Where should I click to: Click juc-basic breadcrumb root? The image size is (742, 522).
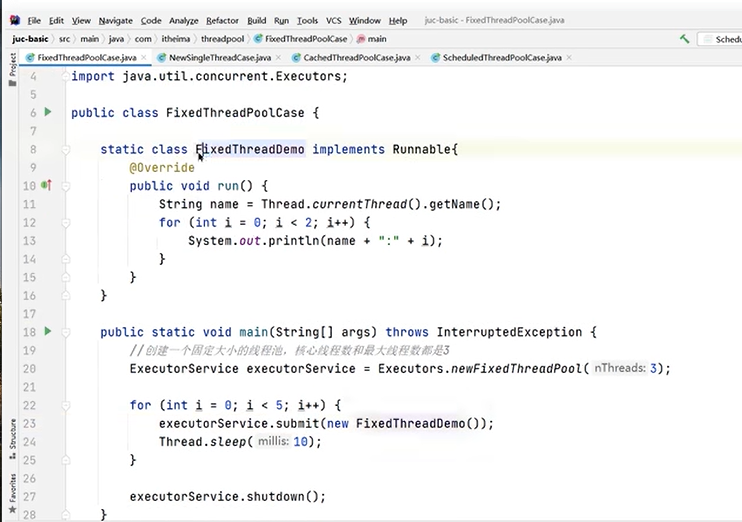coord(30,39)
